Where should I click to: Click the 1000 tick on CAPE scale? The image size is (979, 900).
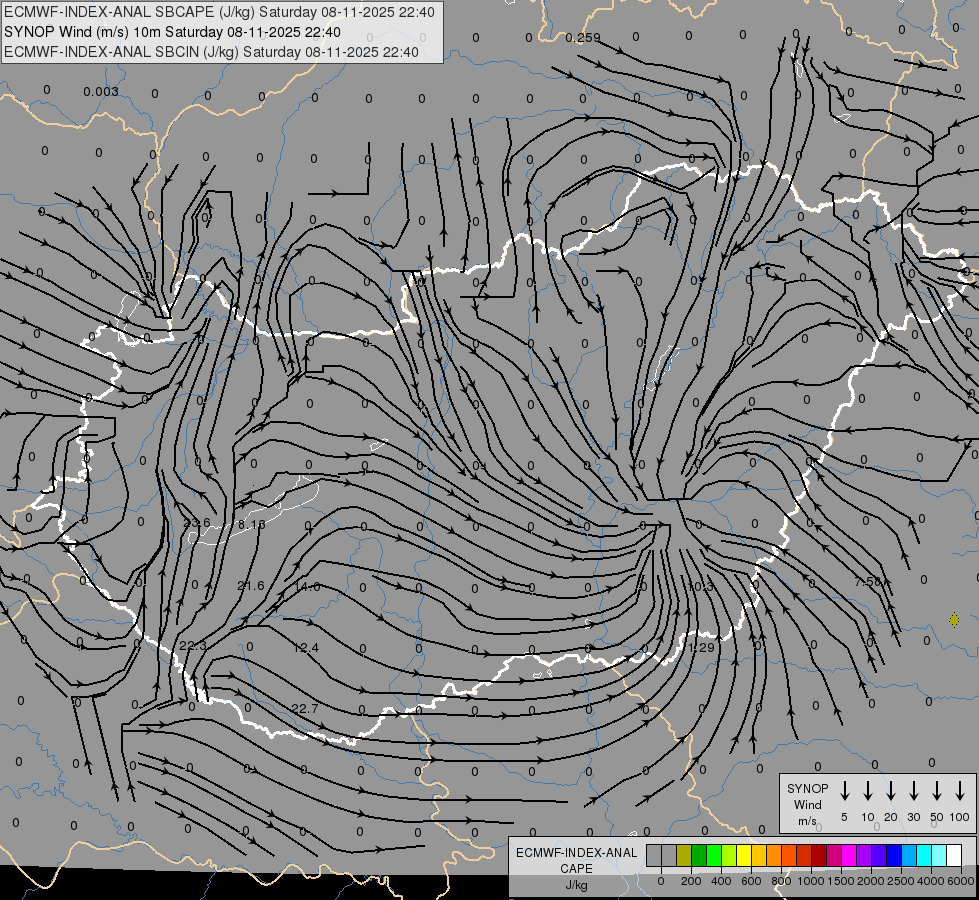click(811, 881)
